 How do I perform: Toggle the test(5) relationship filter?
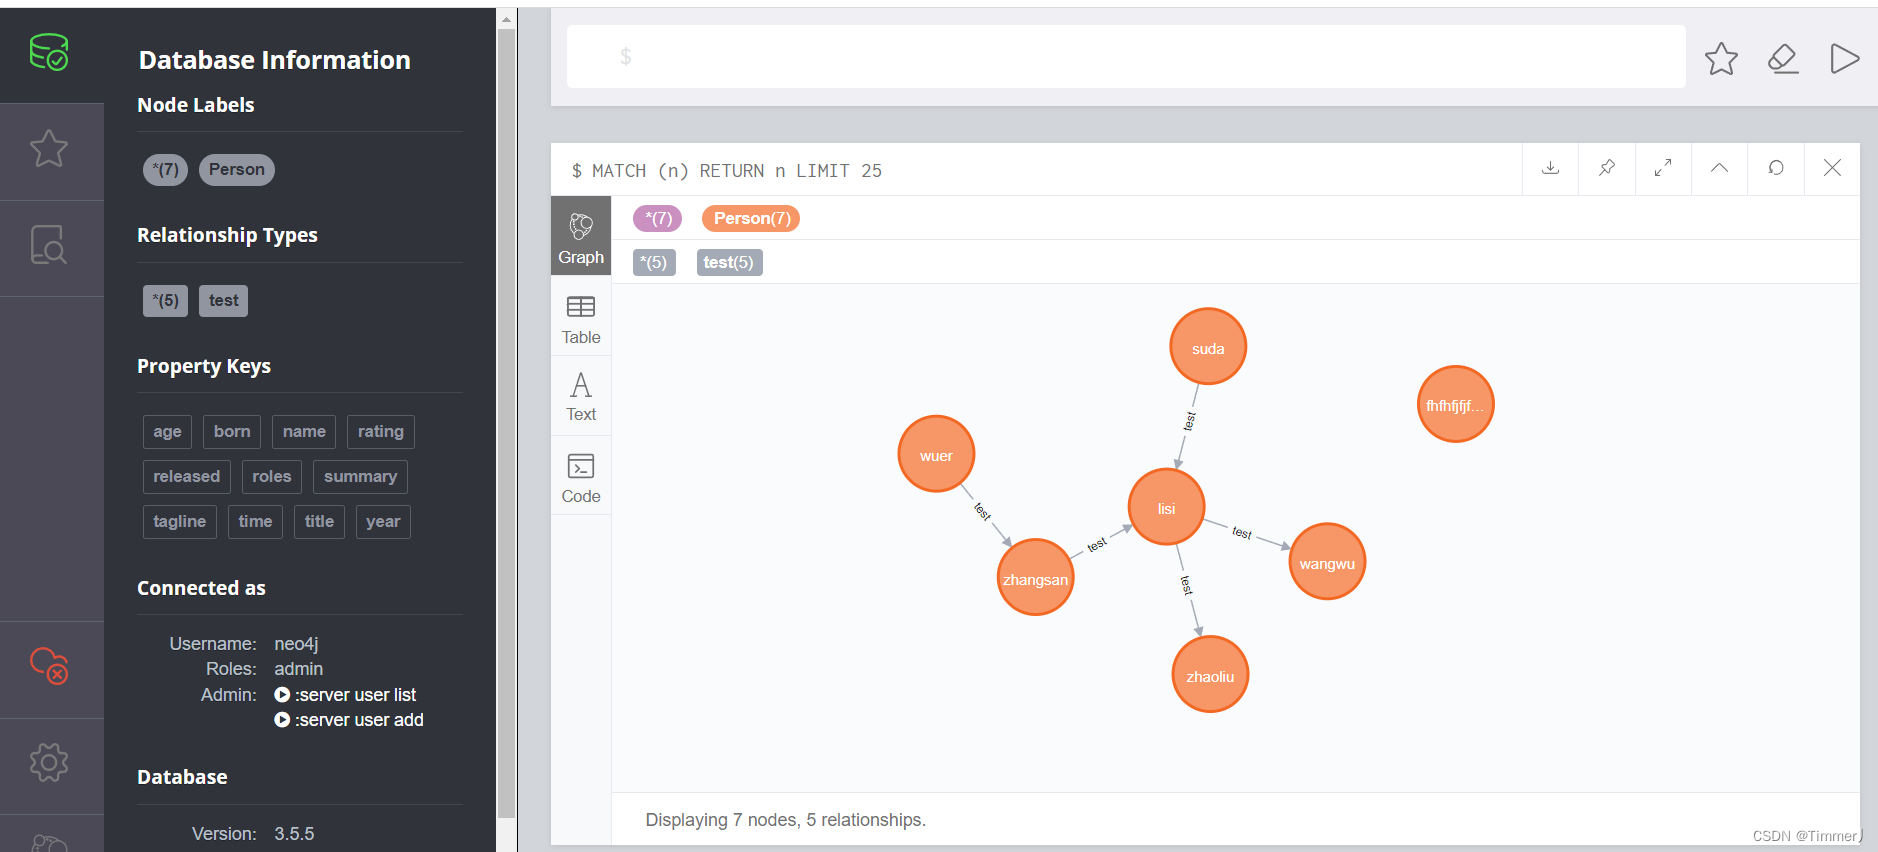729,262
